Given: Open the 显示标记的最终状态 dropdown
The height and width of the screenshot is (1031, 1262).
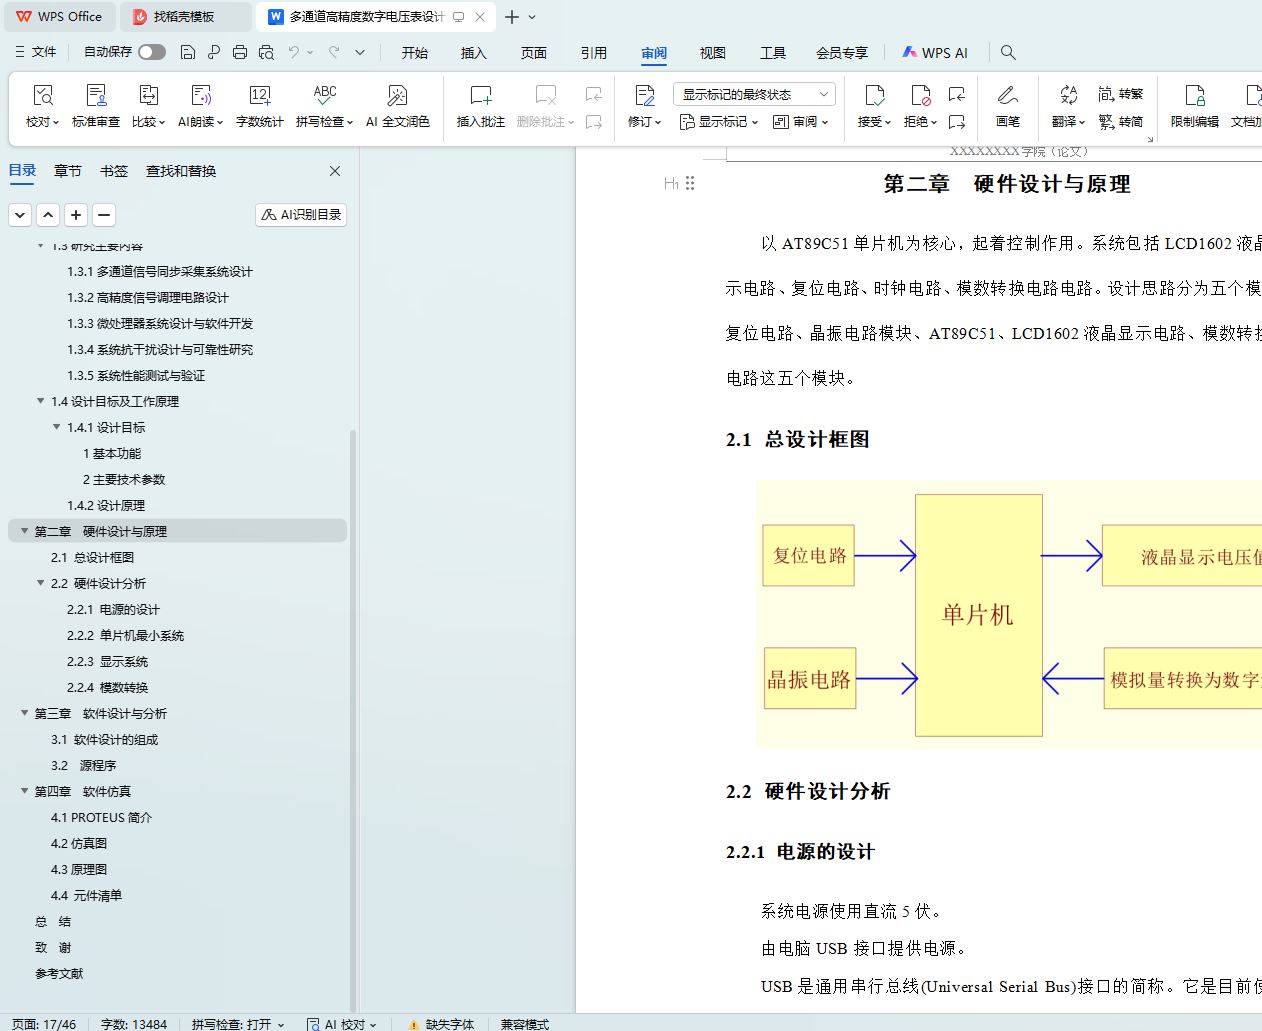Looking at the screenshot, I should tap(755, 95).
